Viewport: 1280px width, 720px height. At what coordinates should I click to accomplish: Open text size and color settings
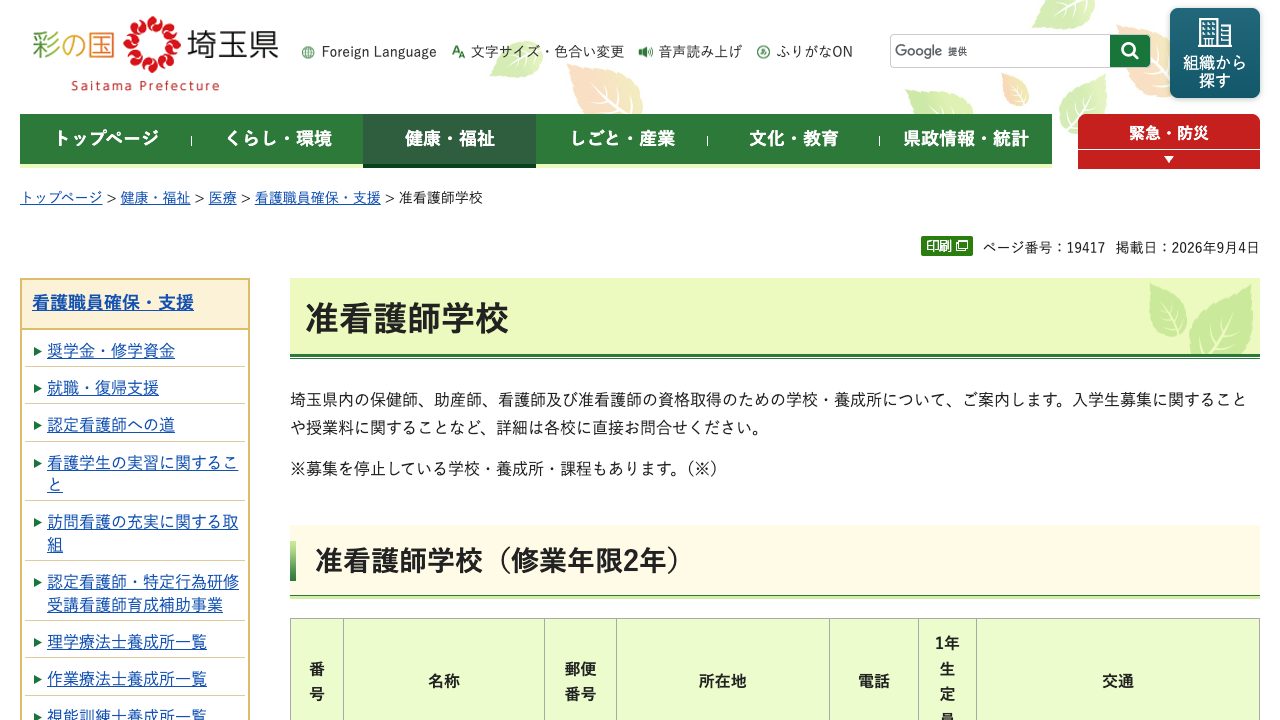coord(538,52)
